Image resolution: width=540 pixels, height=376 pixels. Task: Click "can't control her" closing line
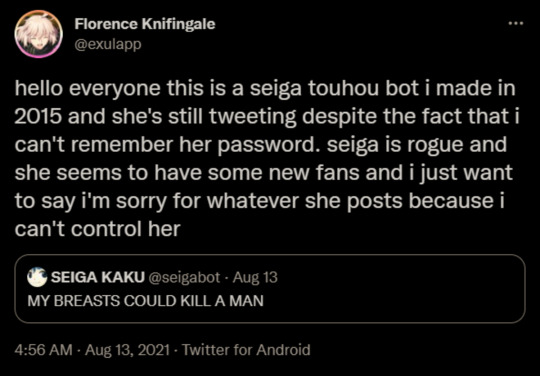point(97,229)
